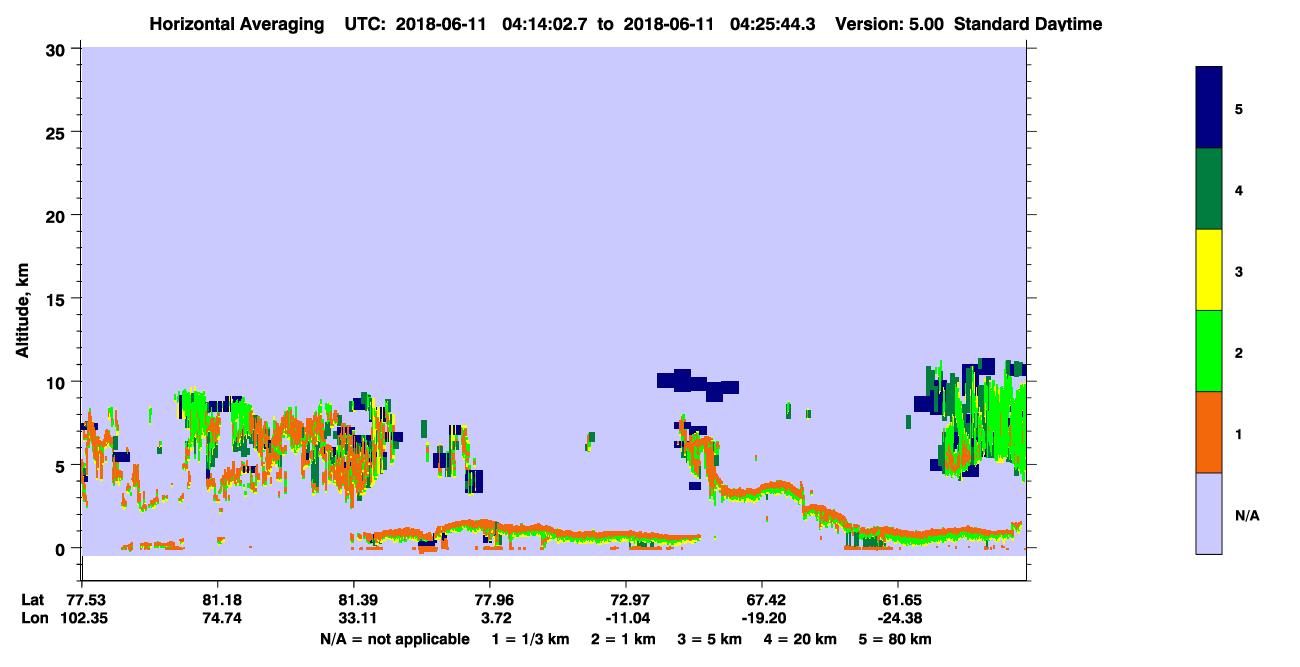Click the 'Version: 5.00' text
This screenshot has height=667, width=1300.
(889, 23)
